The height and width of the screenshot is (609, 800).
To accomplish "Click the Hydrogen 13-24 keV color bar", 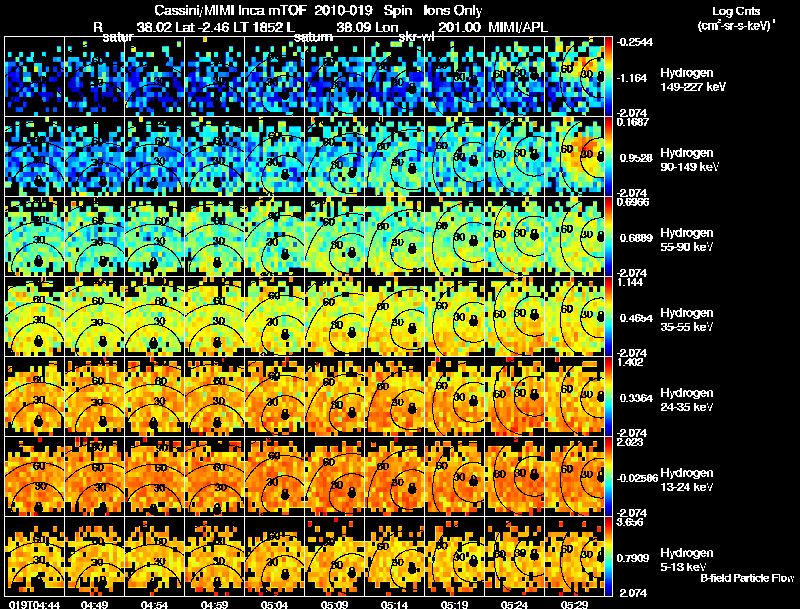I will [x=609, y=477].
